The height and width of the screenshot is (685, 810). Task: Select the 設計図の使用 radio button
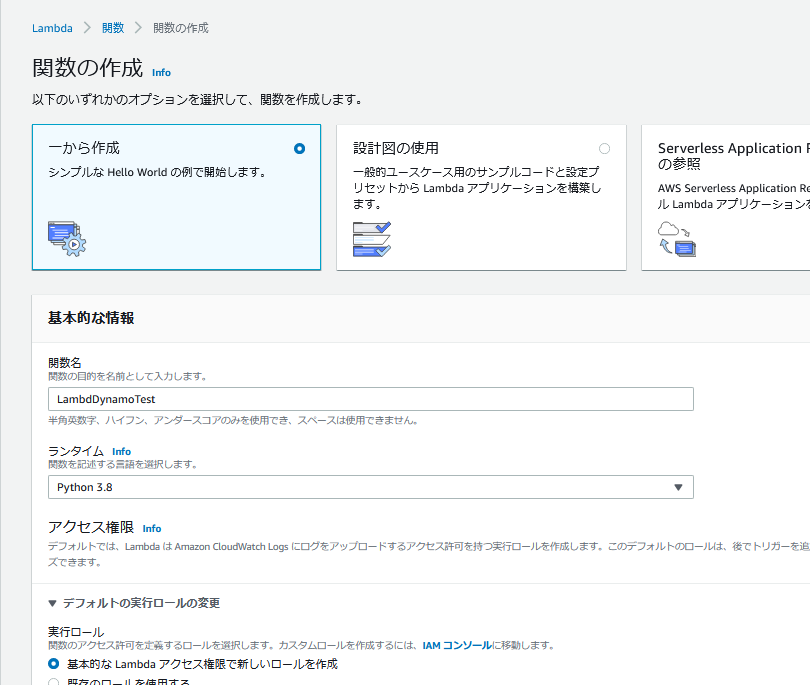pyautogui.click(x=604, y=149)
